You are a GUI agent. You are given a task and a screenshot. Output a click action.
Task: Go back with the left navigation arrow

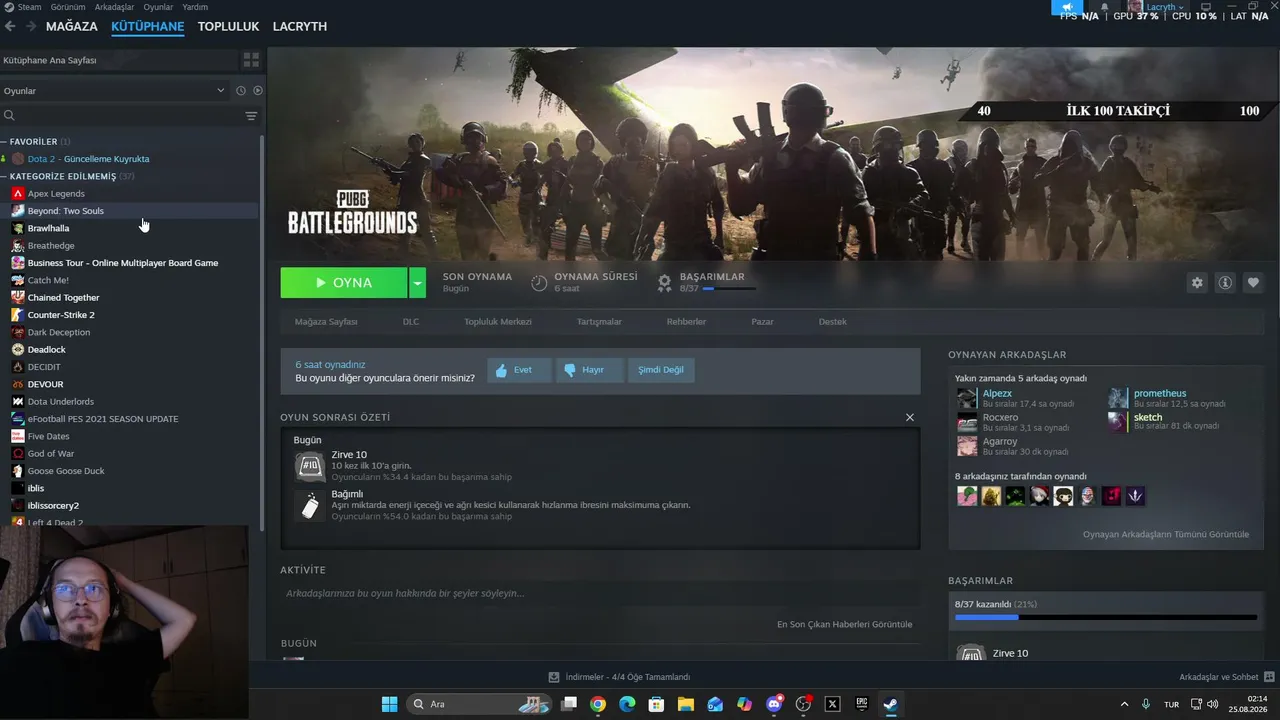(10, 26)
